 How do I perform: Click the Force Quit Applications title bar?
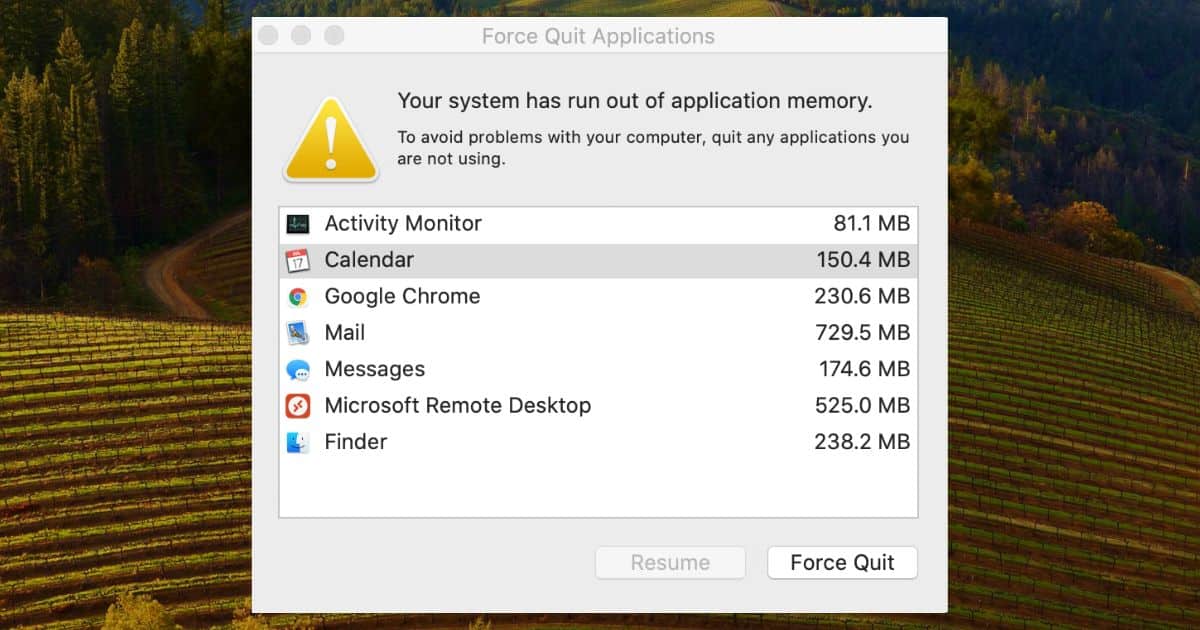(598, 37)
